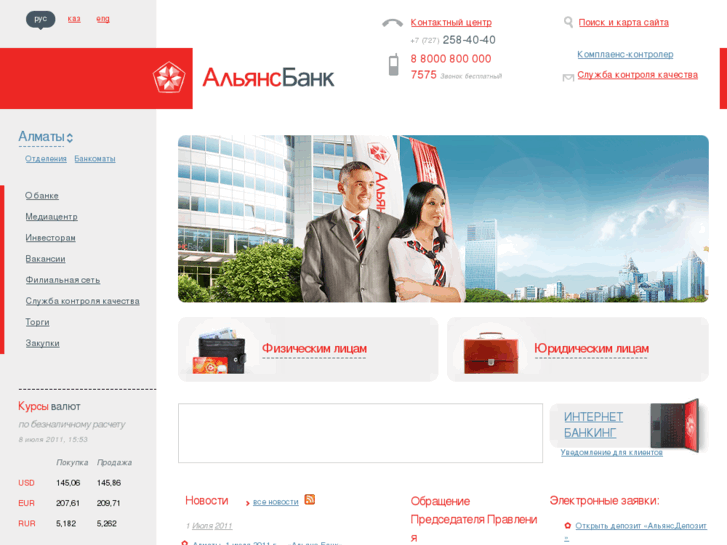Switch language to каз
The height and width of the screenshot is (545, 727).
74,19
